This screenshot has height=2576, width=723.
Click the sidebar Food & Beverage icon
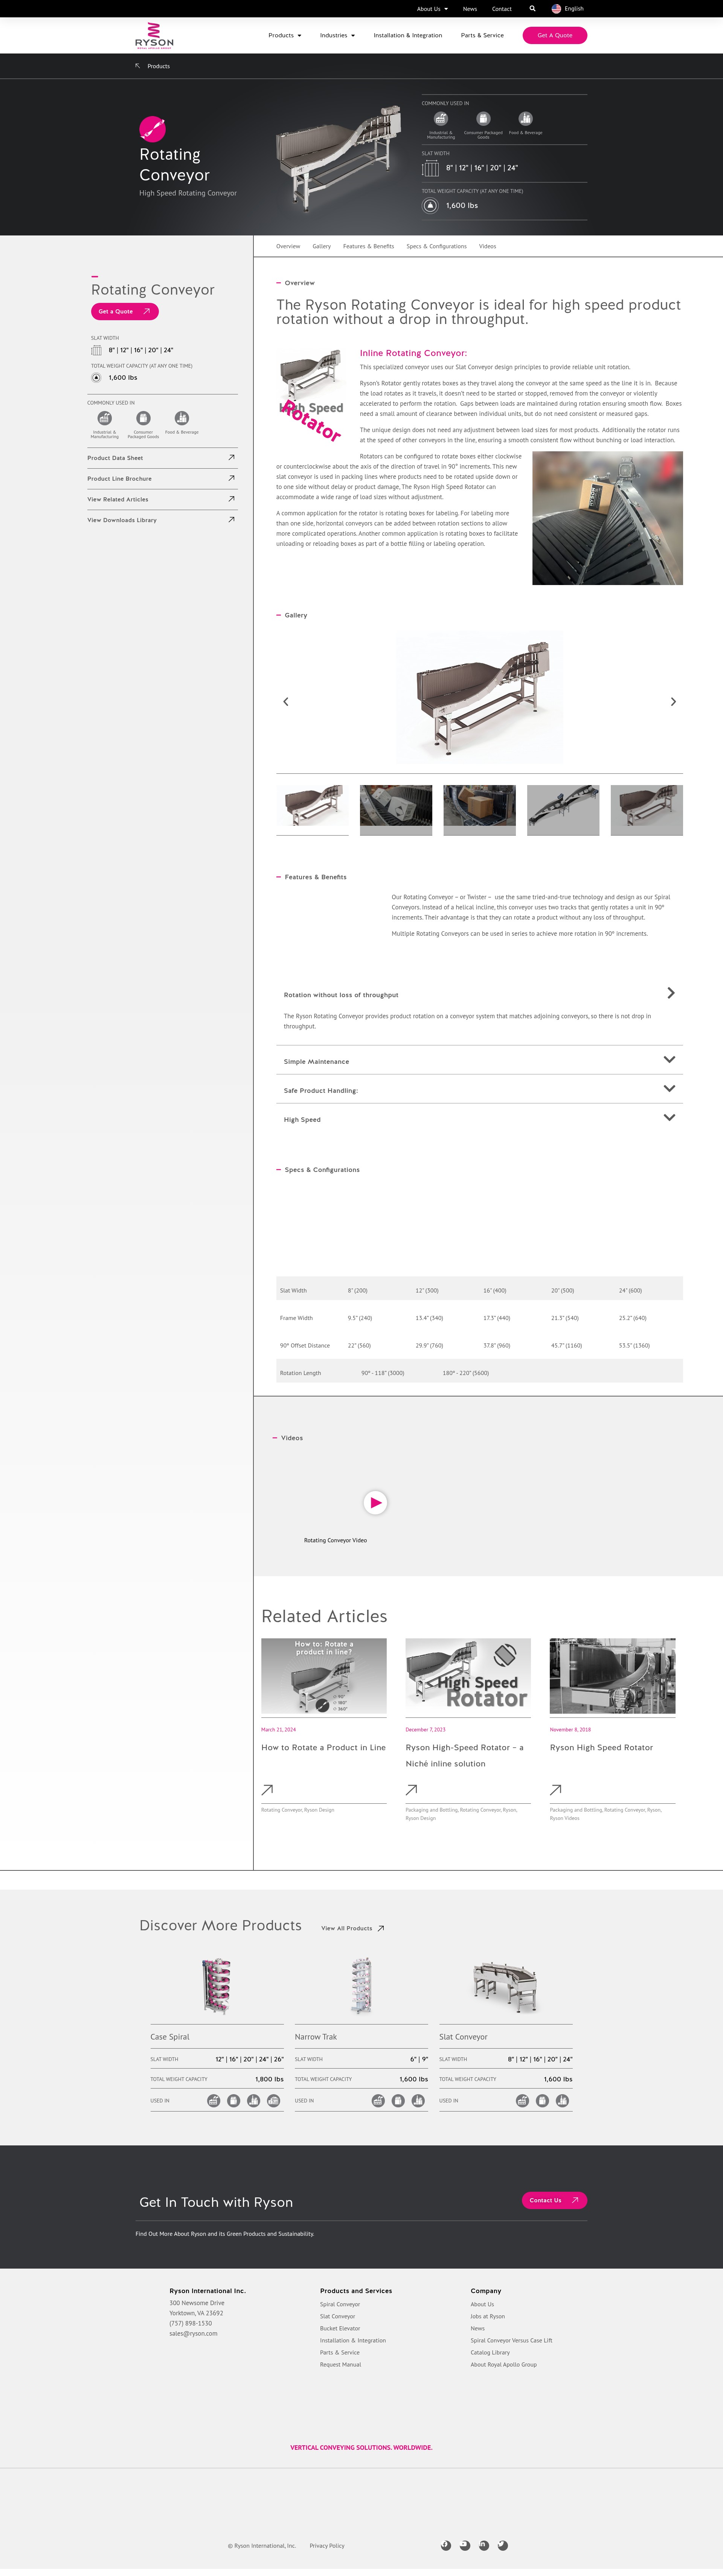point(181,418)
